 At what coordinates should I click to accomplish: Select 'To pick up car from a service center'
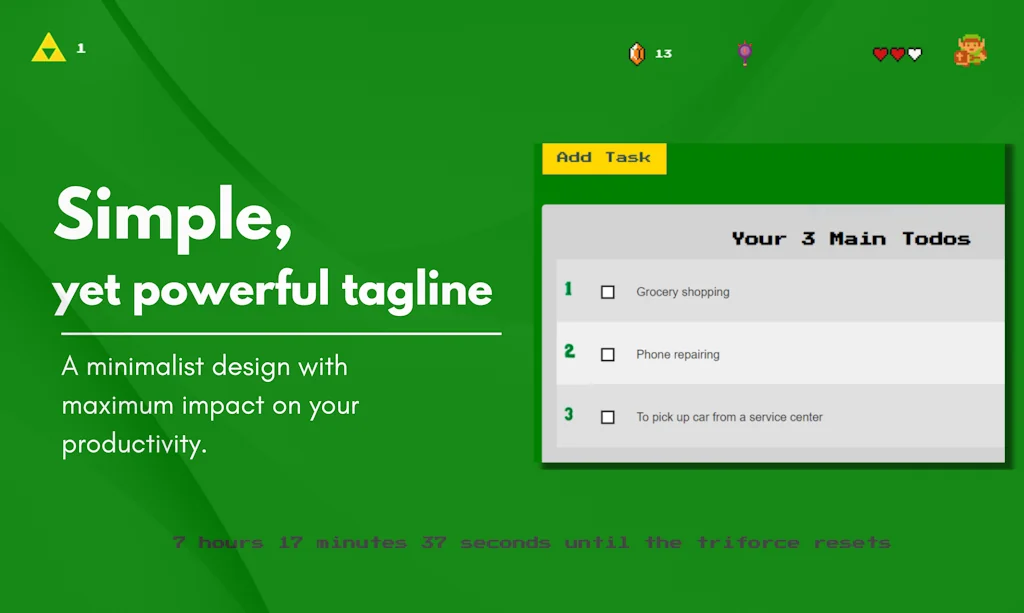pos(729,417)
